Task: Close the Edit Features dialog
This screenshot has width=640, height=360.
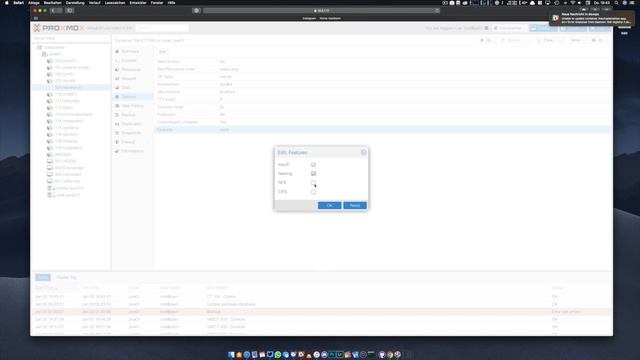Action: tap(364, 152)
